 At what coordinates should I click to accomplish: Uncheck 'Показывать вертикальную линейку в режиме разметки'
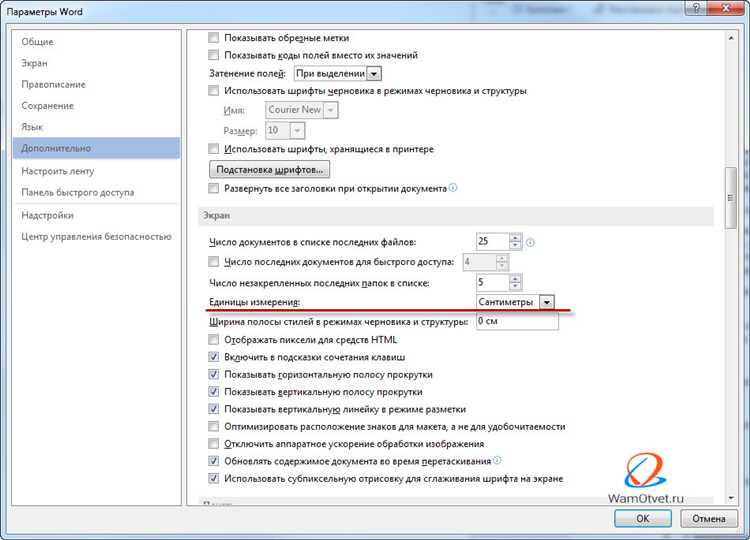pos(213,409)
